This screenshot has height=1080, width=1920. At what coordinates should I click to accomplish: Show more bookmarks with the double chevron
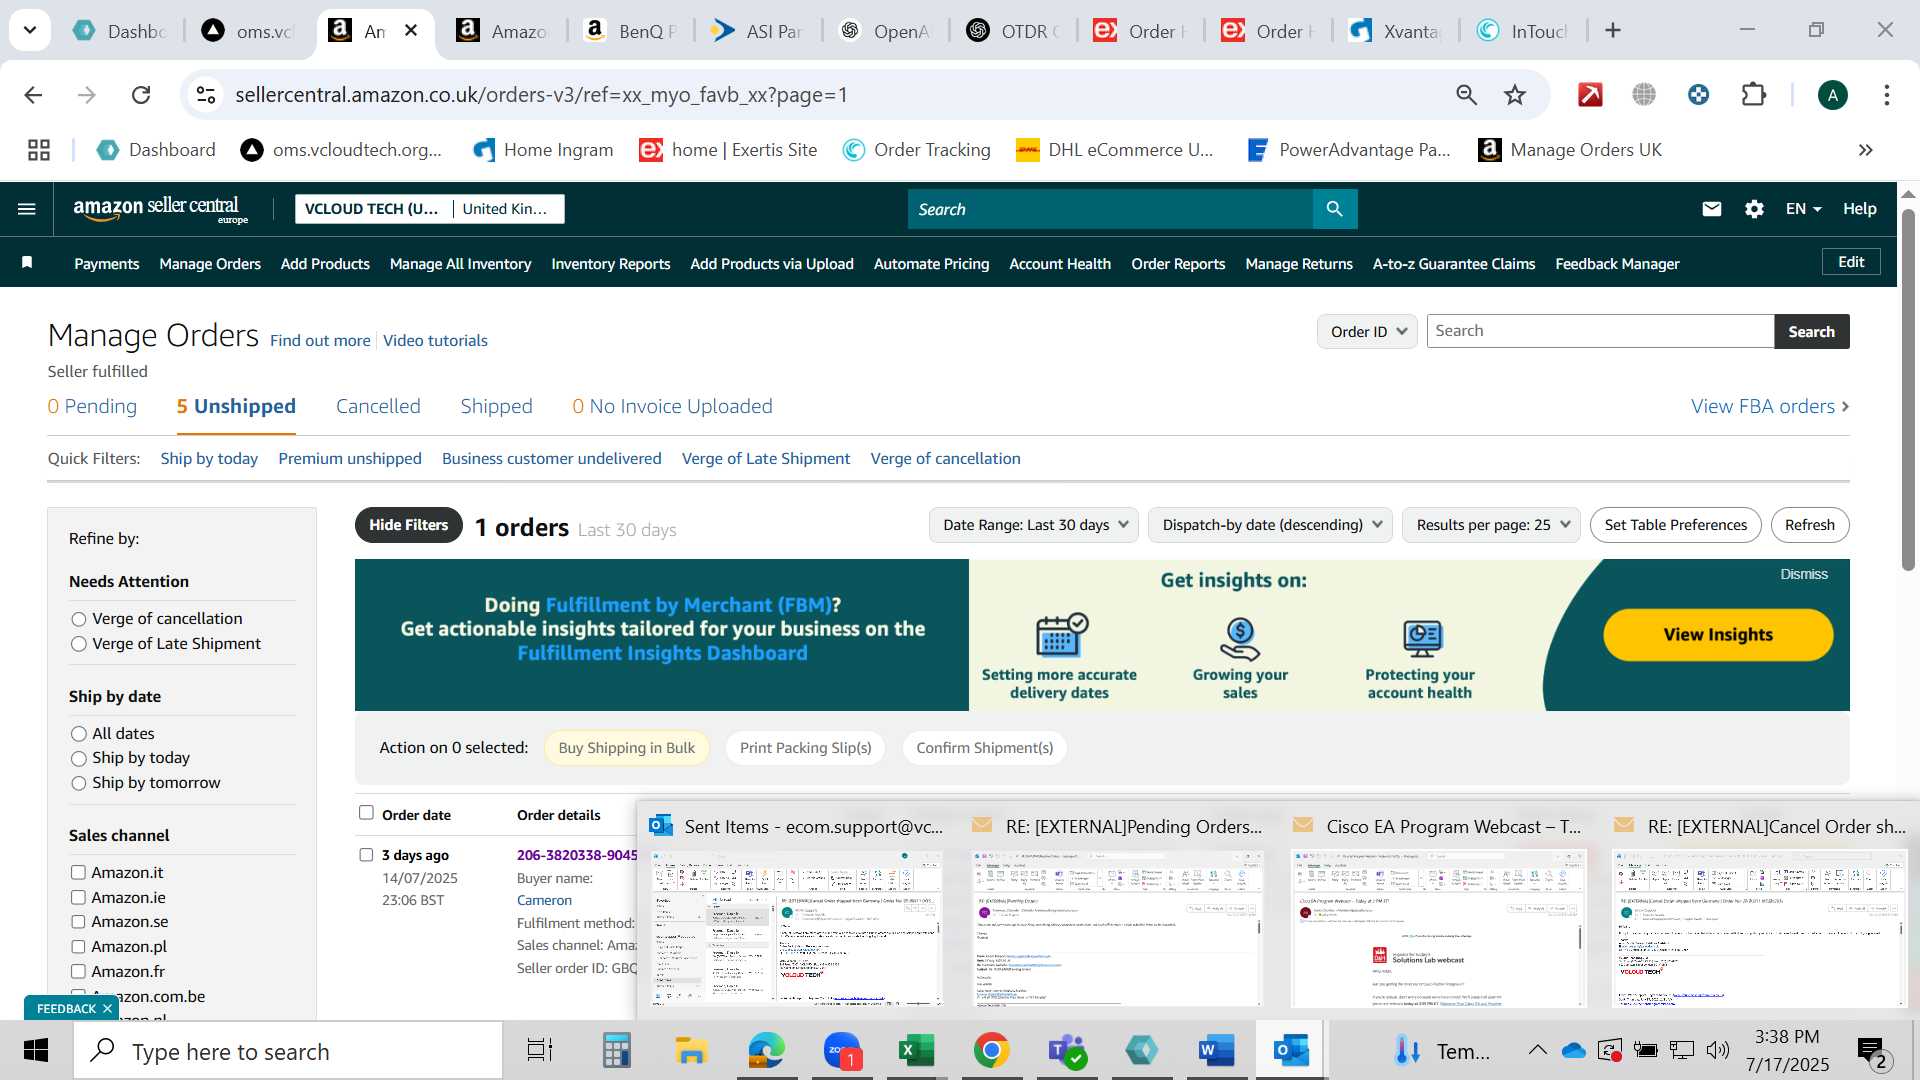click(1865, 150)
